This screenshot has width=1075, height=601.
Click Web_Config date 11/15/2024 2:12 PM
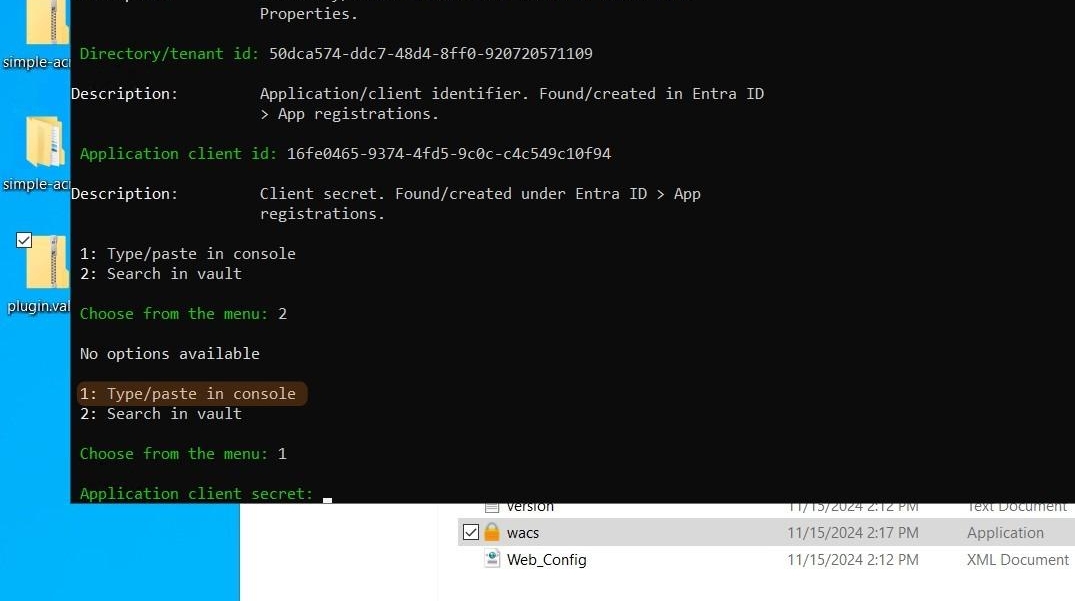852,560
